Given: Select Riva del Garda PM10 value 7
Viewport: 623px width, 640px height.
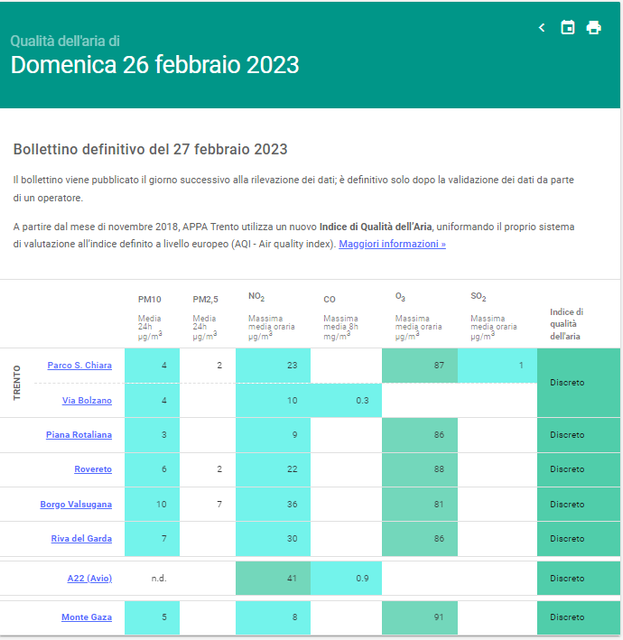Looking at the screenshot, I should [x=152, y=538].
